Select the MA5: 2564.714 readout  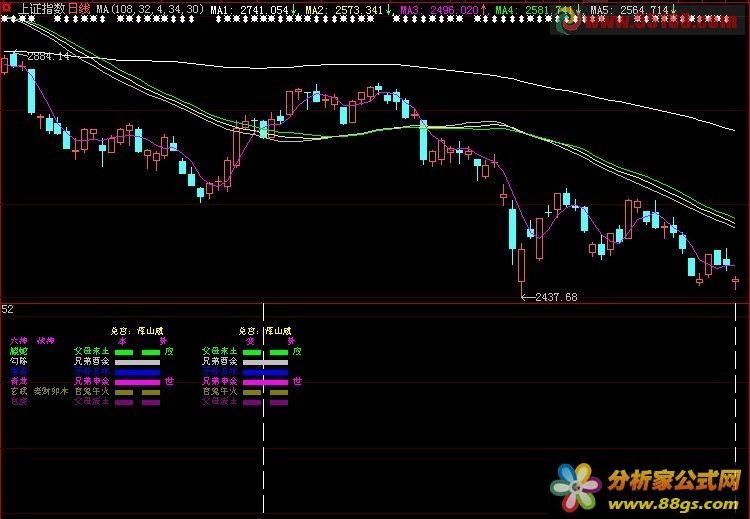(x=629, y=10)
